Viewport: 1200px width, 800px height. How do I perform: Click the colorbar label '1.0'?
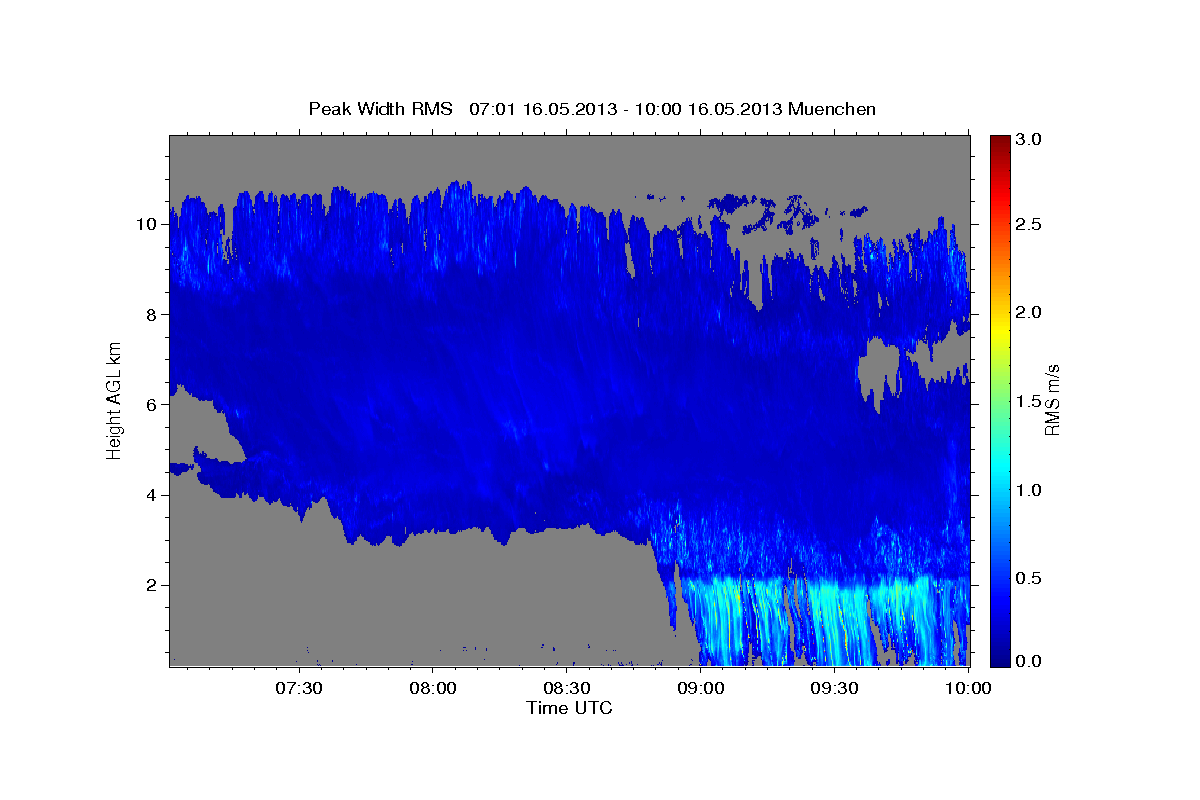(1029, 490)
